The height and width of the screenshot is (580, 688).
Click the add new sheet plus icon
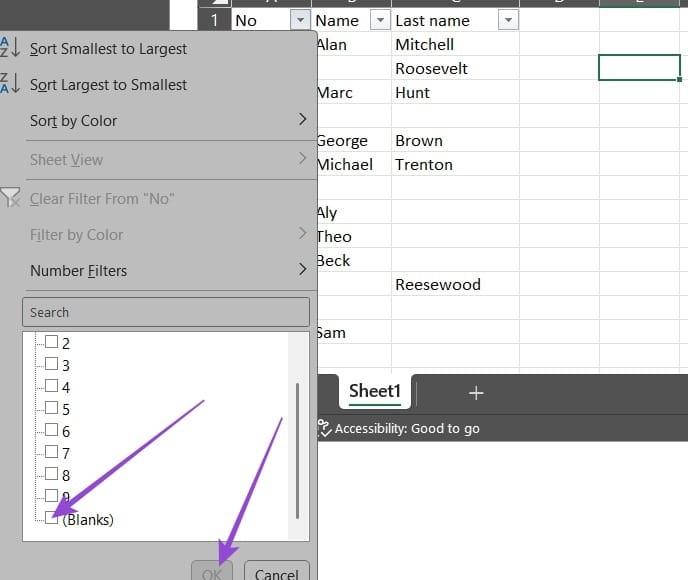476,393
